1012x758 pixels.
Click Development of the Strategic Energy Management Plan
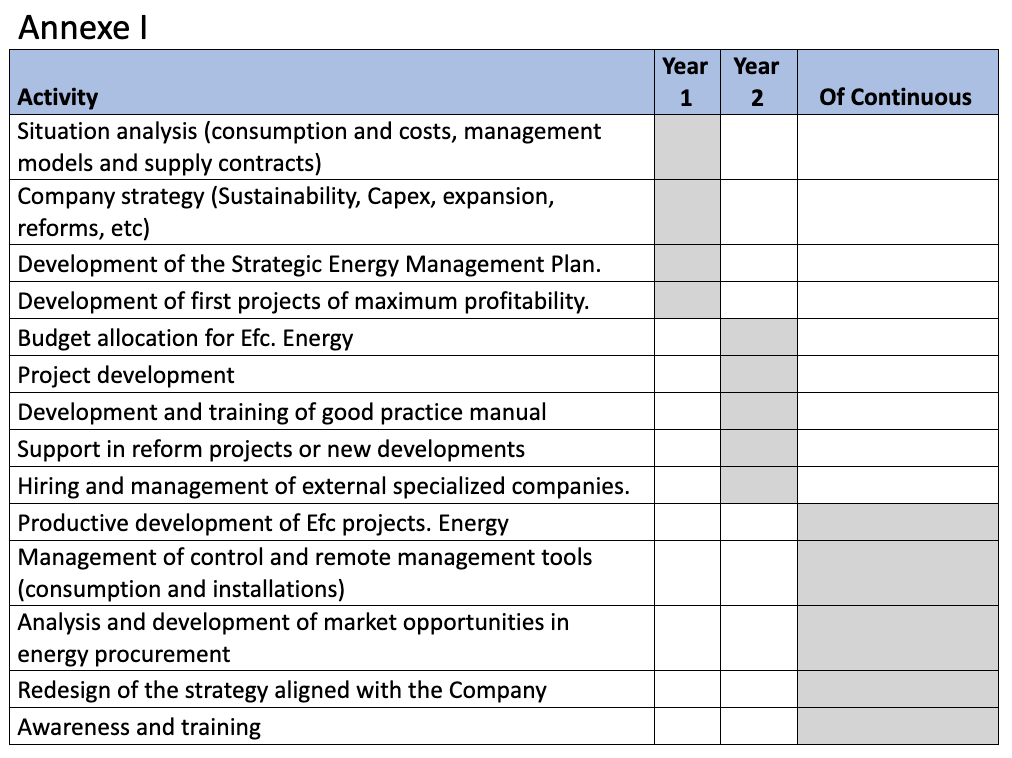309,264
